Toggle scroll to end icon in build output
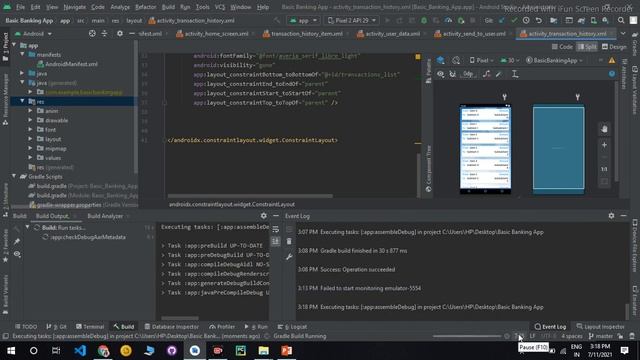Viewport: 640px width, 360px height. coord(276,241)
